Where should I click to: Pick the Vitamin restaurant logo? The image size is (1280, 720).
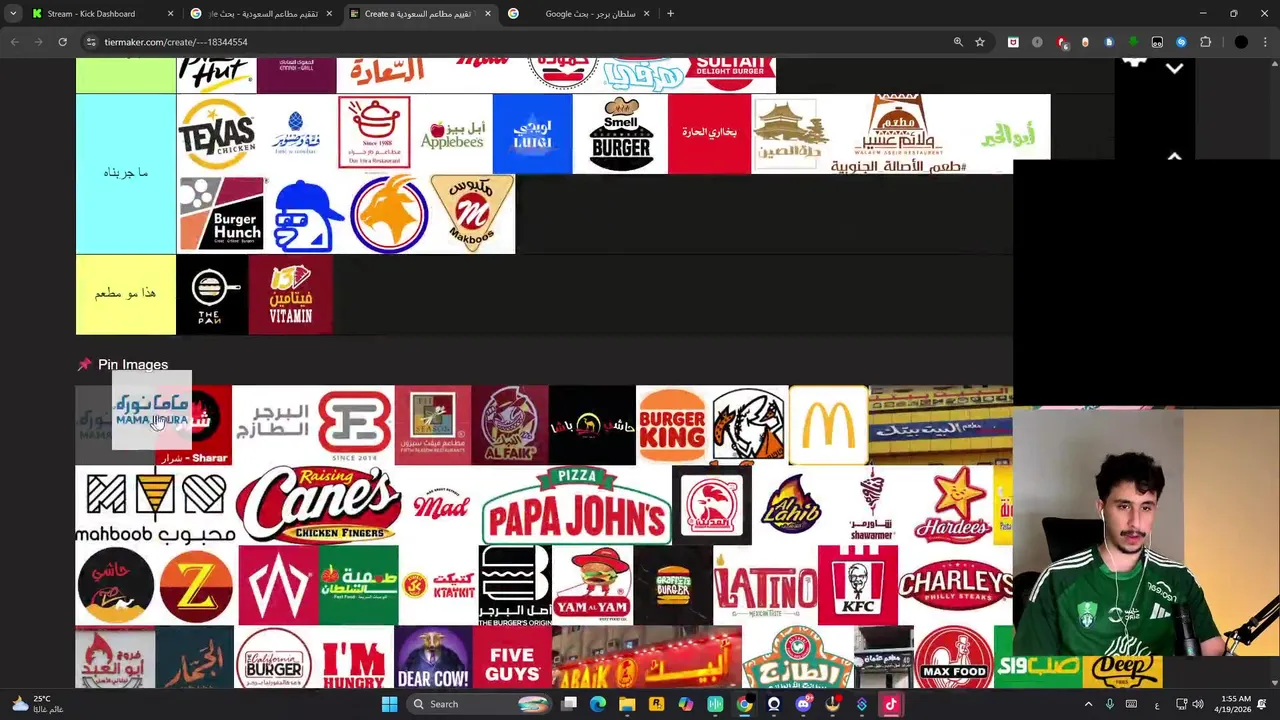coord(290,295)
